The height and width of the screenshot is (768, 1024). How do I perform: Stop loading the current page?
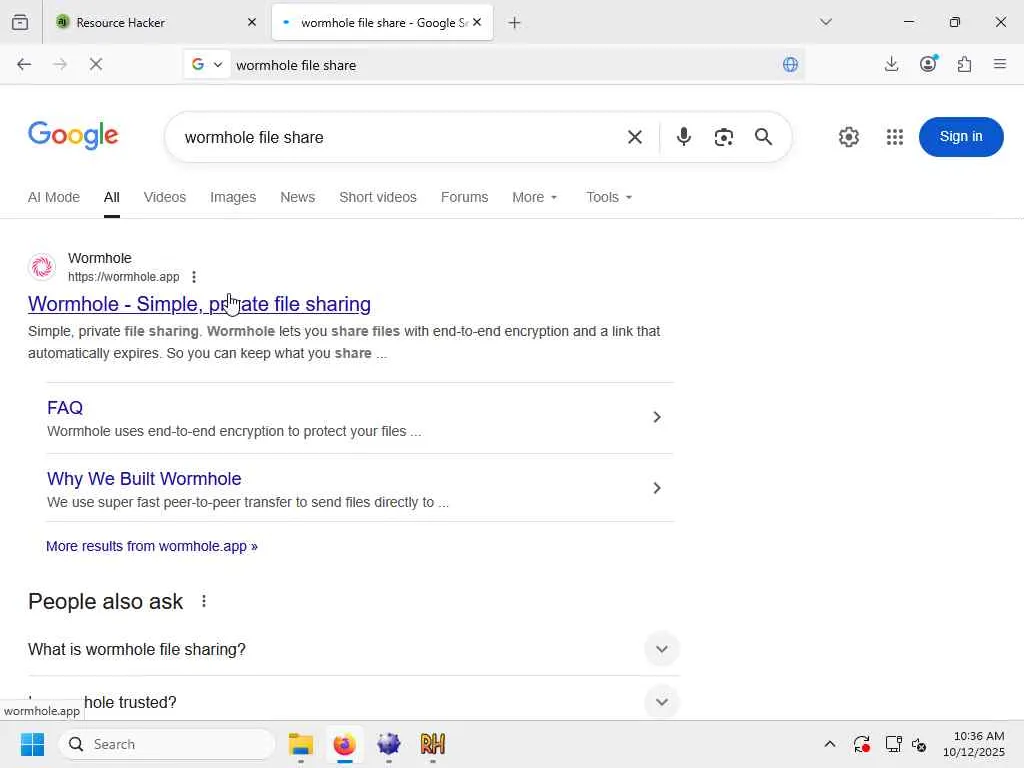96,64
